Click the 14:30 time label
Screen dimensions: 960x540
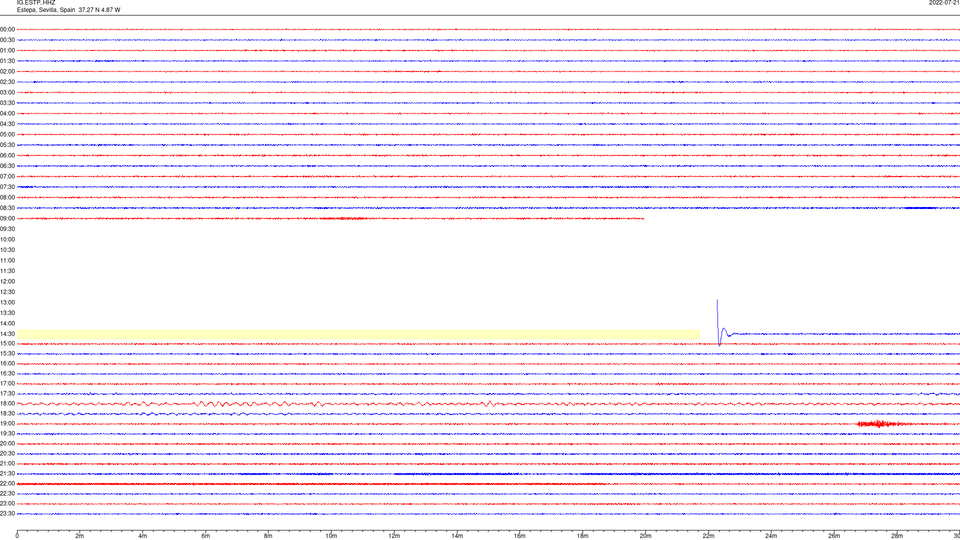[7, 334]
